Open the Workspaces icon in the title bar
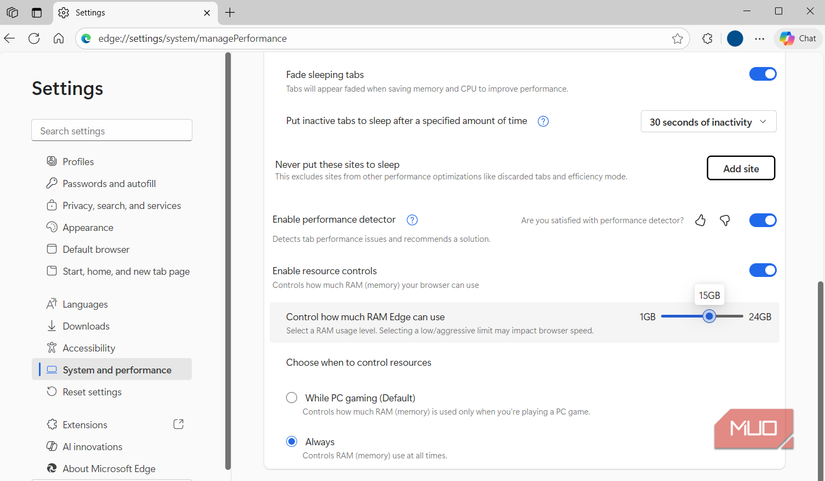This screenshot has height=481, width=825. [x=12, y=12]
